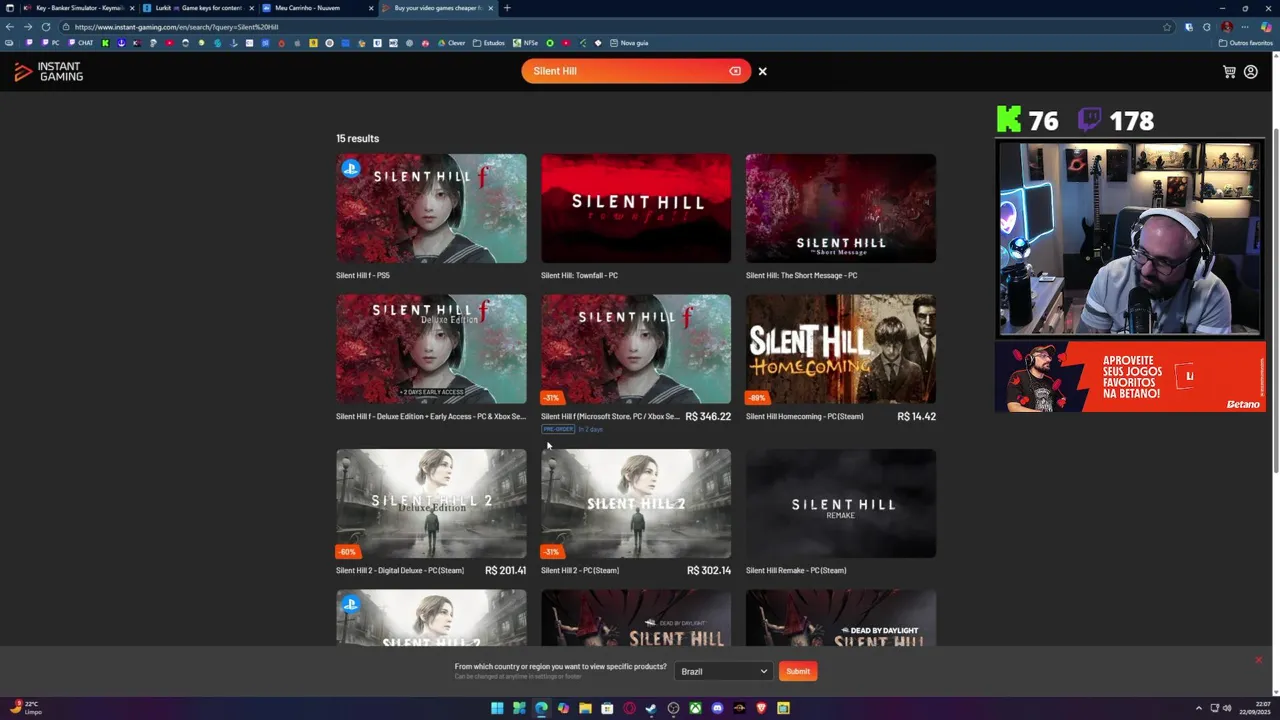Open Edge settings and more menu
This screenshot has width=1280, height=720.
(x=1246, y=27)
